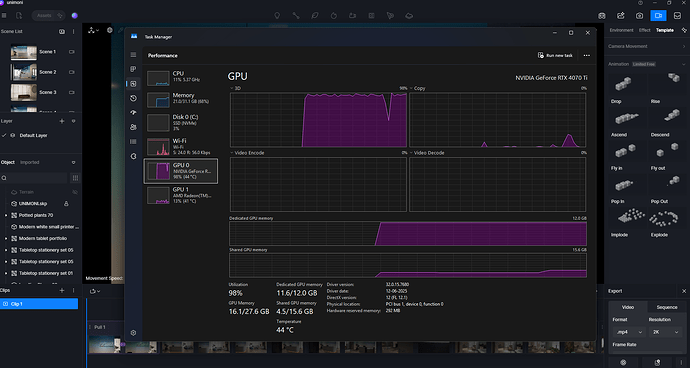Open the .mp4 Format dropdown

(629, 332)
